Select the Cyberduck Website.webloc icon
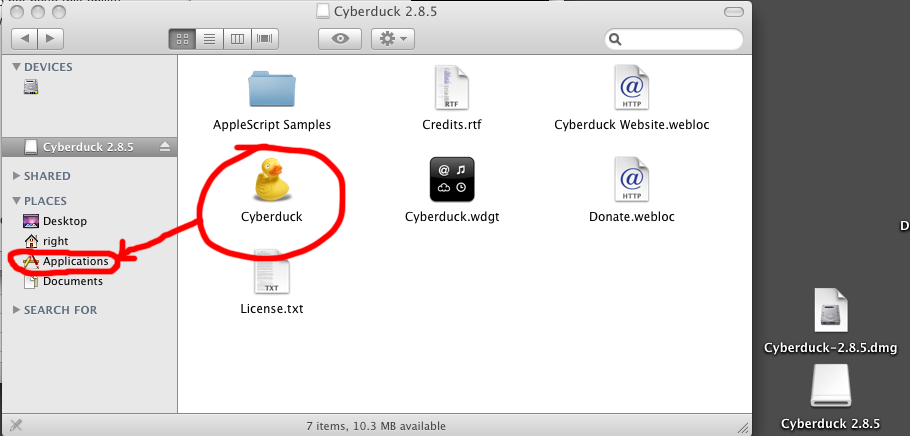The image size is (910, 436). (631, 88)
